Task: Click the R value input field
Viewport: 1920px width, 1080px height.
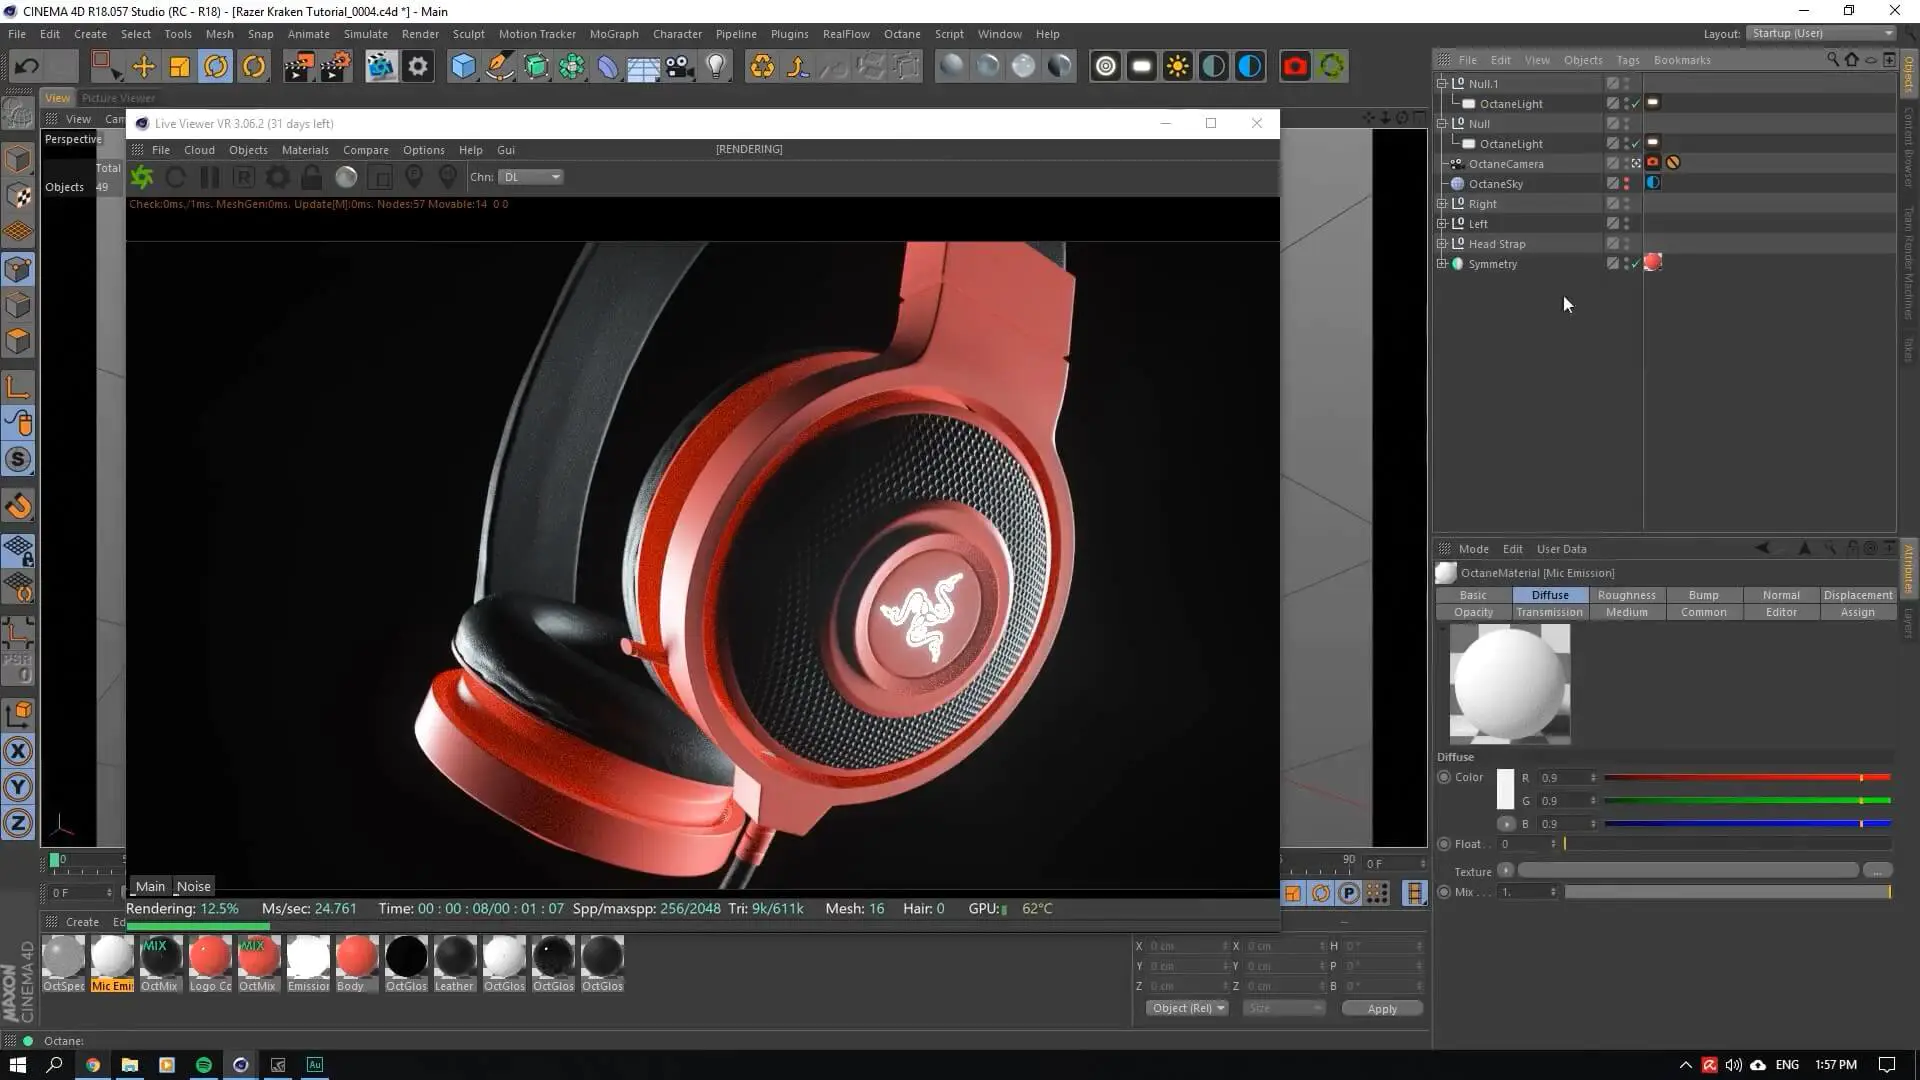Action: click(1567, 777)
